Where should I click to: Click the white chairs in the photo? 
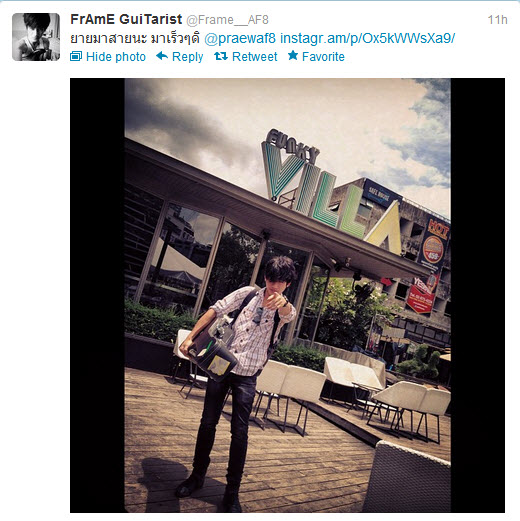click(350, 397)
